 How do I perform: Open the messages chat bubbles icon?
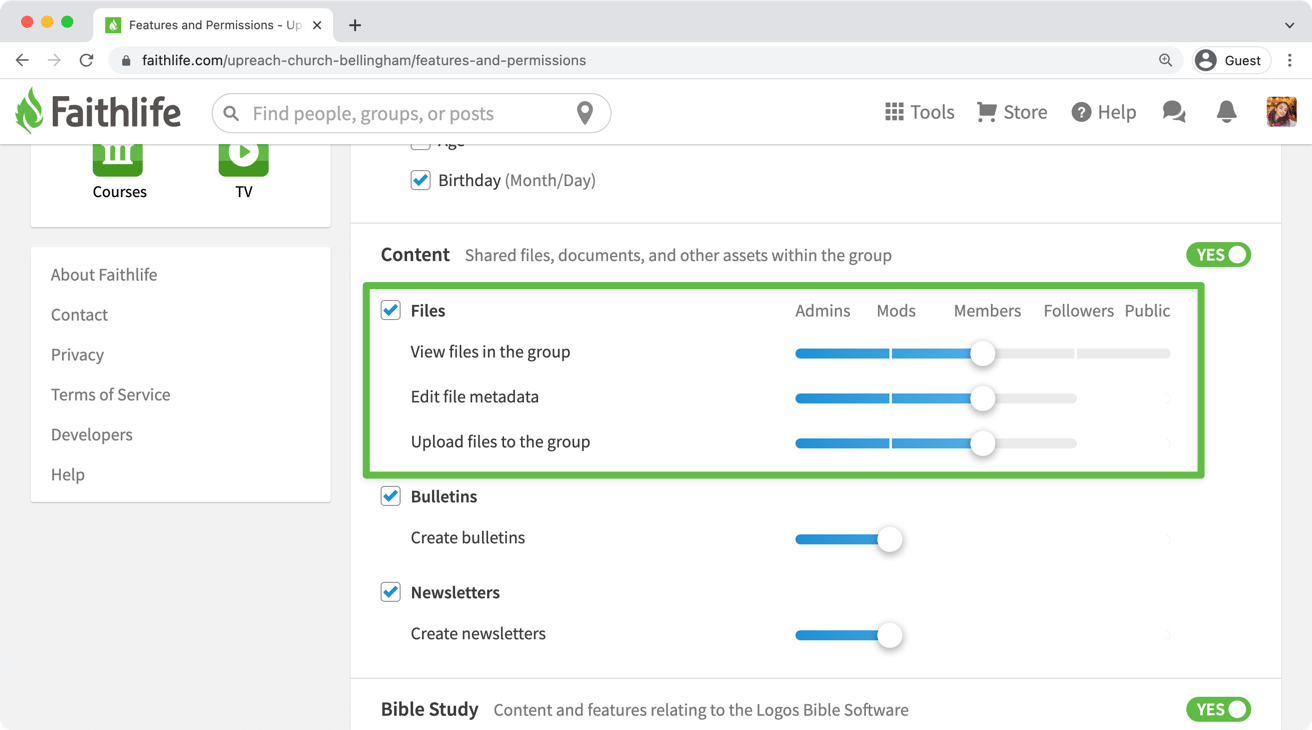[x=1174, y=112]
